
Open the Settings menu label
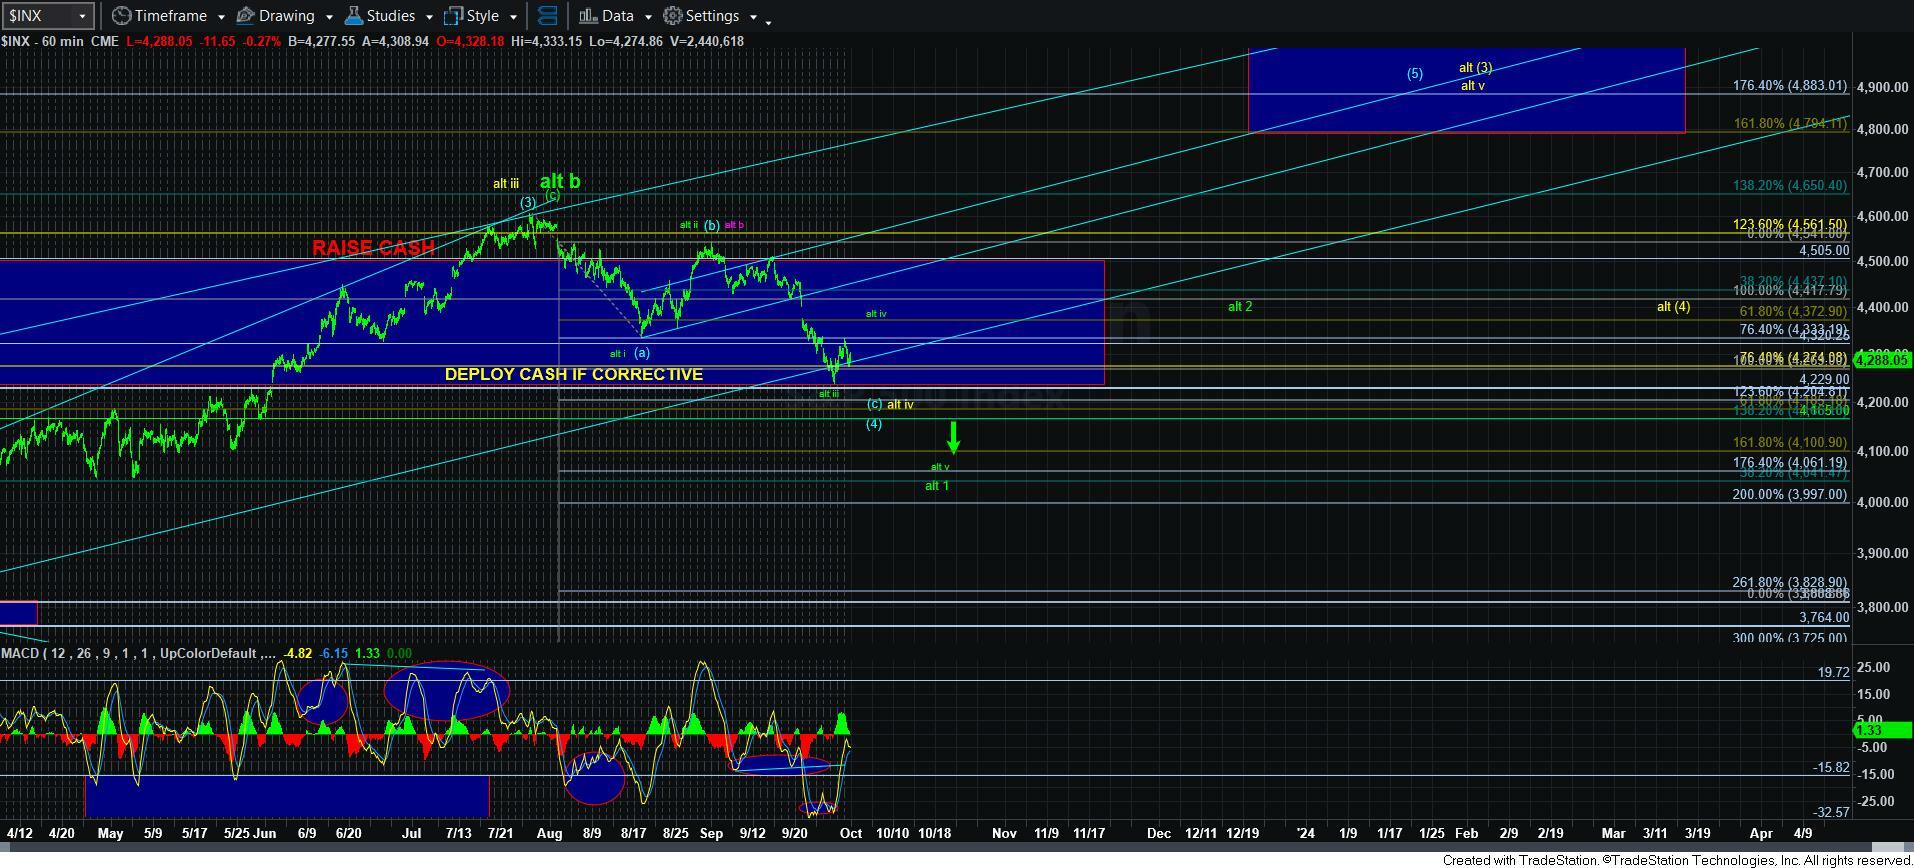click(x=713, y=16)
